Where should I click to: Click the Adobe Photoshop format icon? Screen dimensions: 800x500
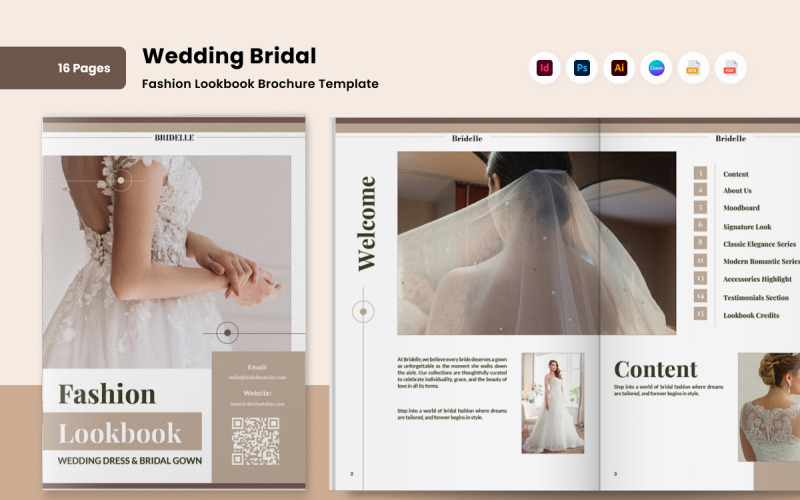click(x=582, y=68)
